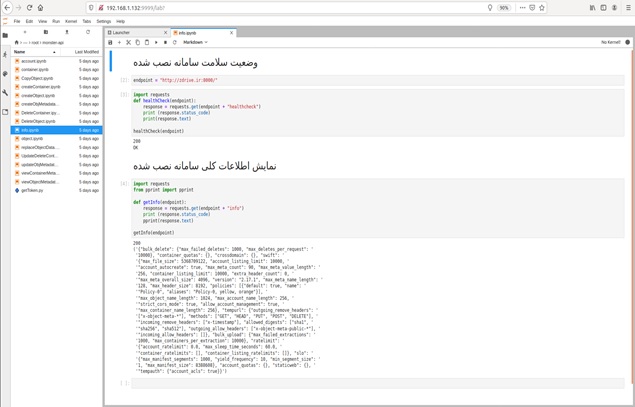Open the Commands palette sidebar tab
Viewport: 635px width, 407px height.
(5, 74)
